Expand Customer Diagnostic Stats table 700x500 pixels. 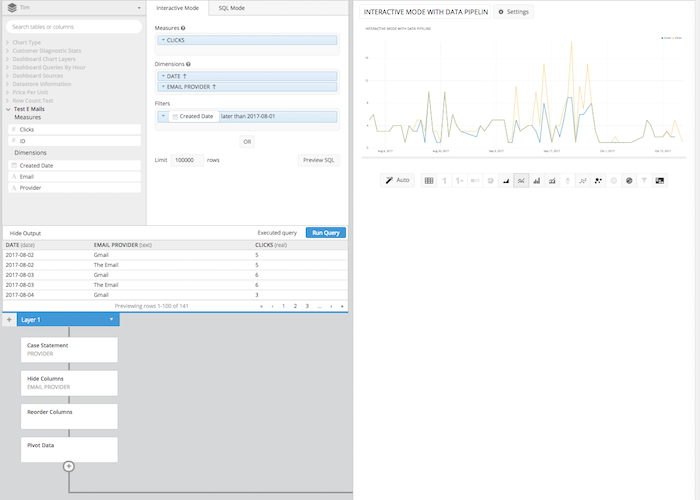8,51
